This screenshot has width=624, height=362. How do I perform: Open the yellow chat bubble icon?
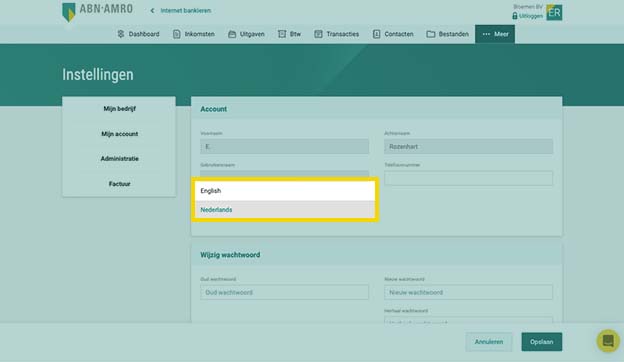click(x=608, y=341)
